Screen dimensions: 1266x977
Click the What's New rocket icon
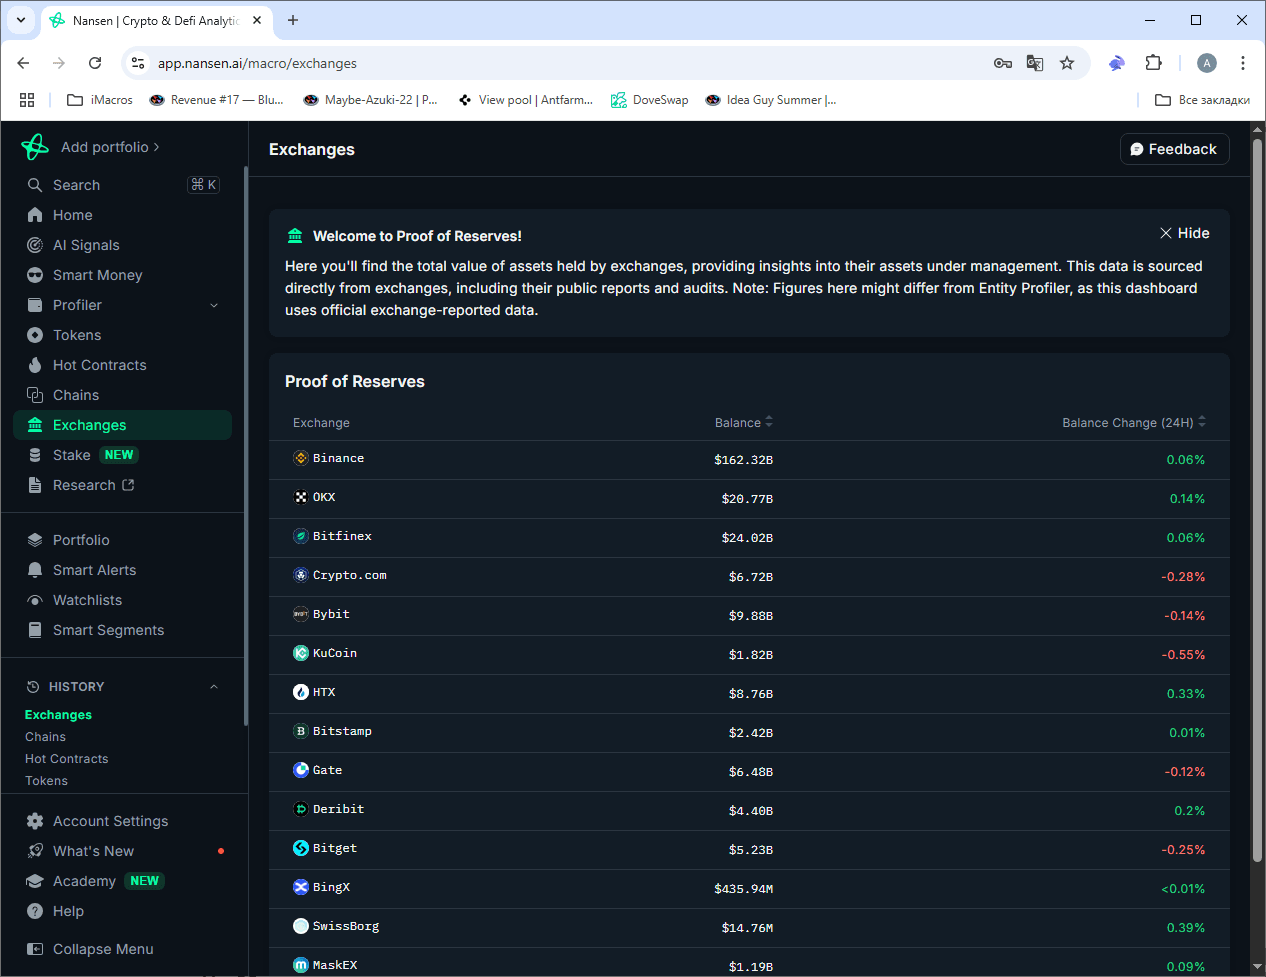coord(35,851)
